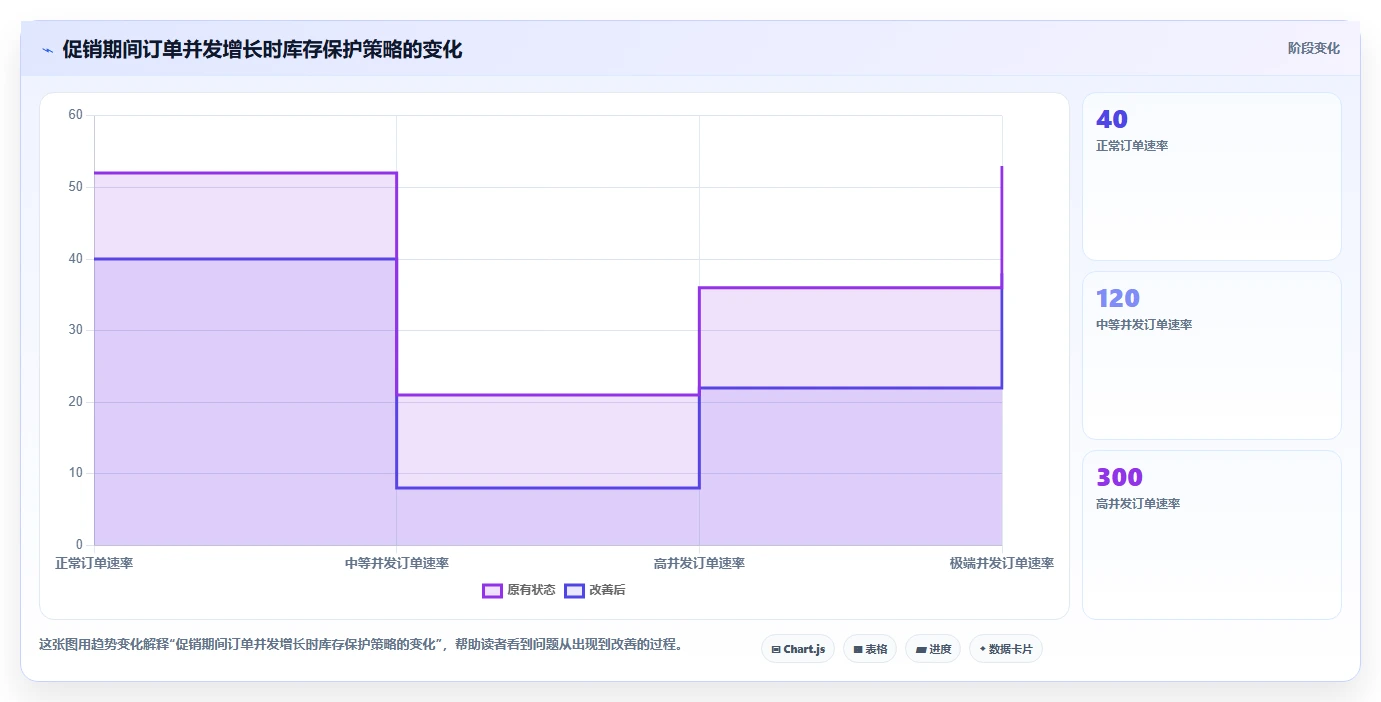Image resolution: width=1381 pixels, height=702 pixels.
Task: Click the y-axis value 30
Action: tap(76, 330)
